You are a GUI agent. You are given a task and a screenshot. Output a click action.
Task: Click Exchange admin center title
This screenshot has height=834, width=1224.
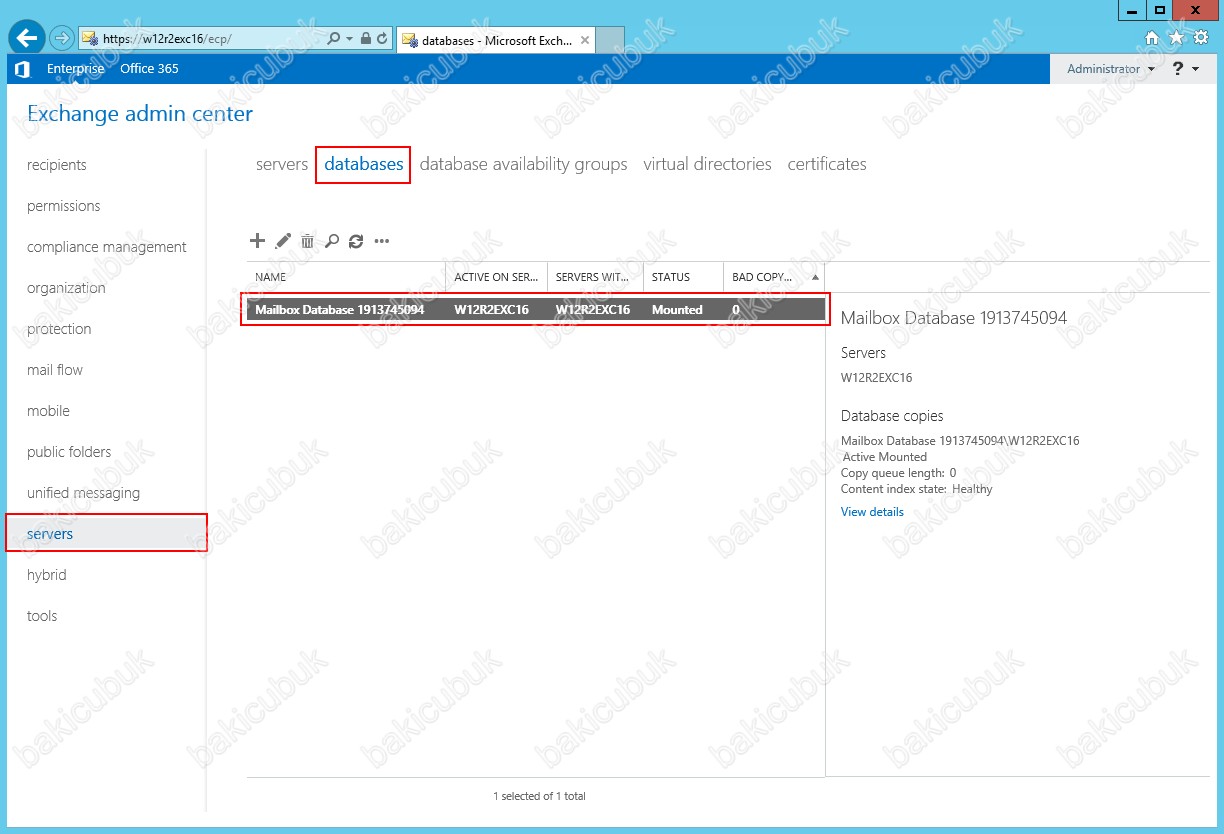point(140,114)
